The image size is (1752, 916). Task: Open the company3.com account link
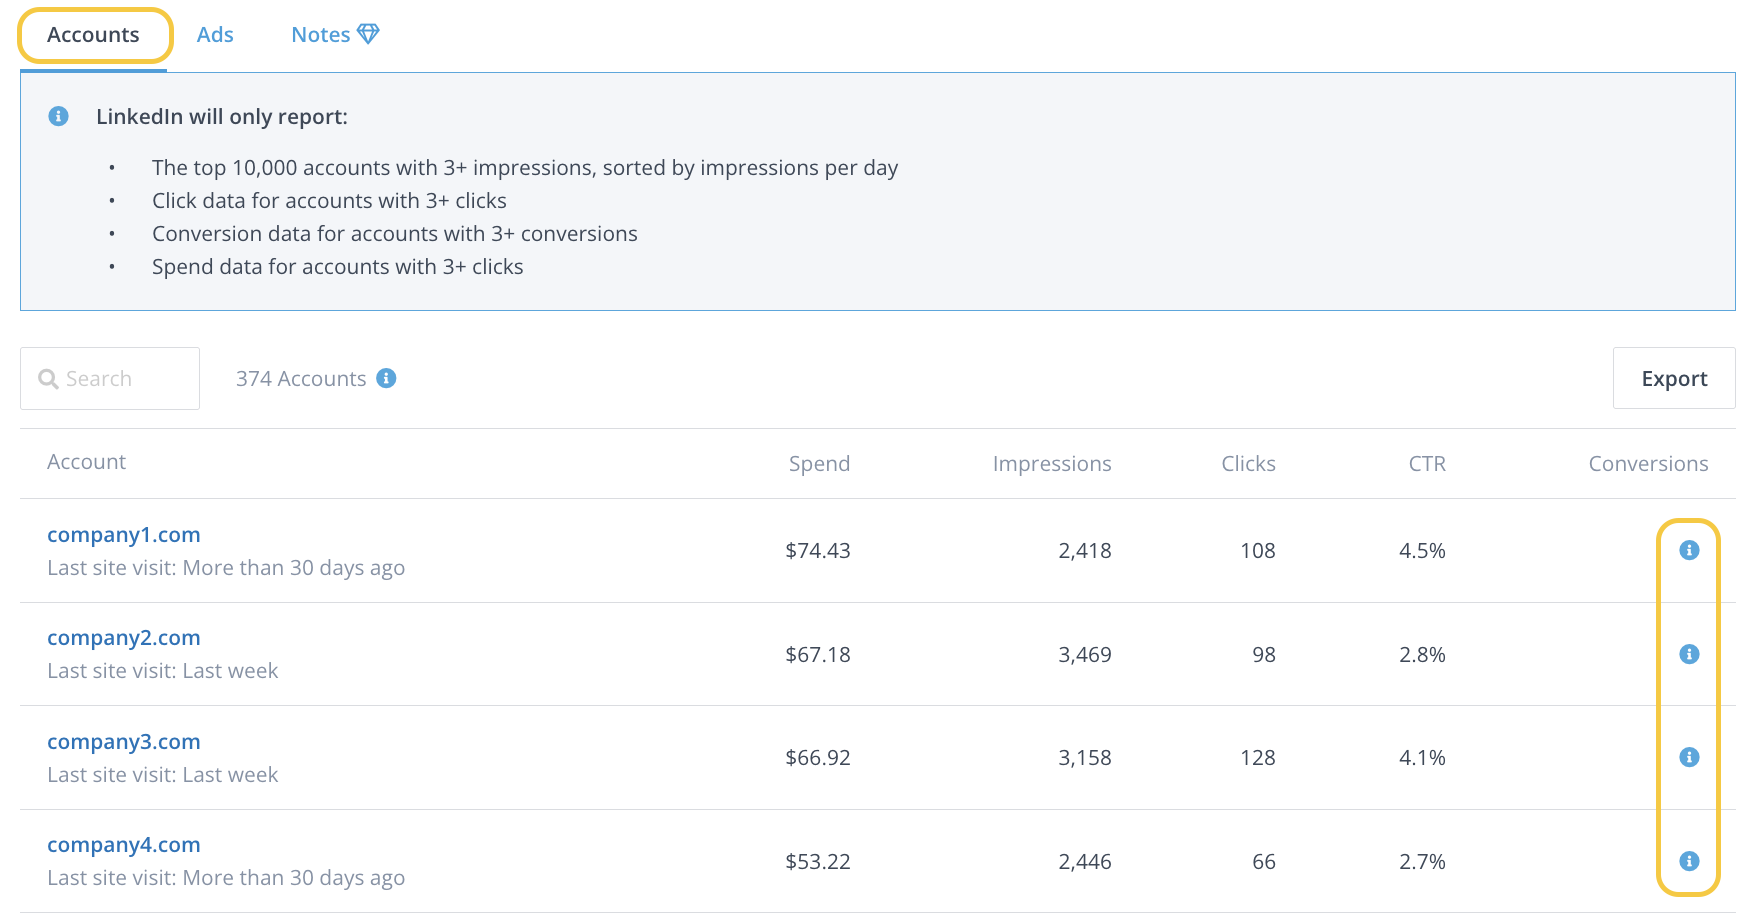point(124,742)
